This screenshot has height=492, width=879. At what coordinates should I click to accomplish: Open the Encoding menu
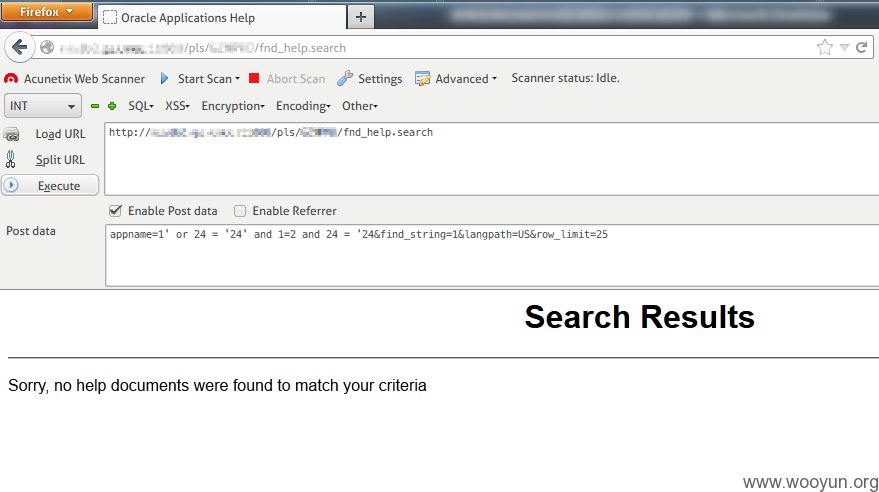pyautogui.click(x=303, y=106)
